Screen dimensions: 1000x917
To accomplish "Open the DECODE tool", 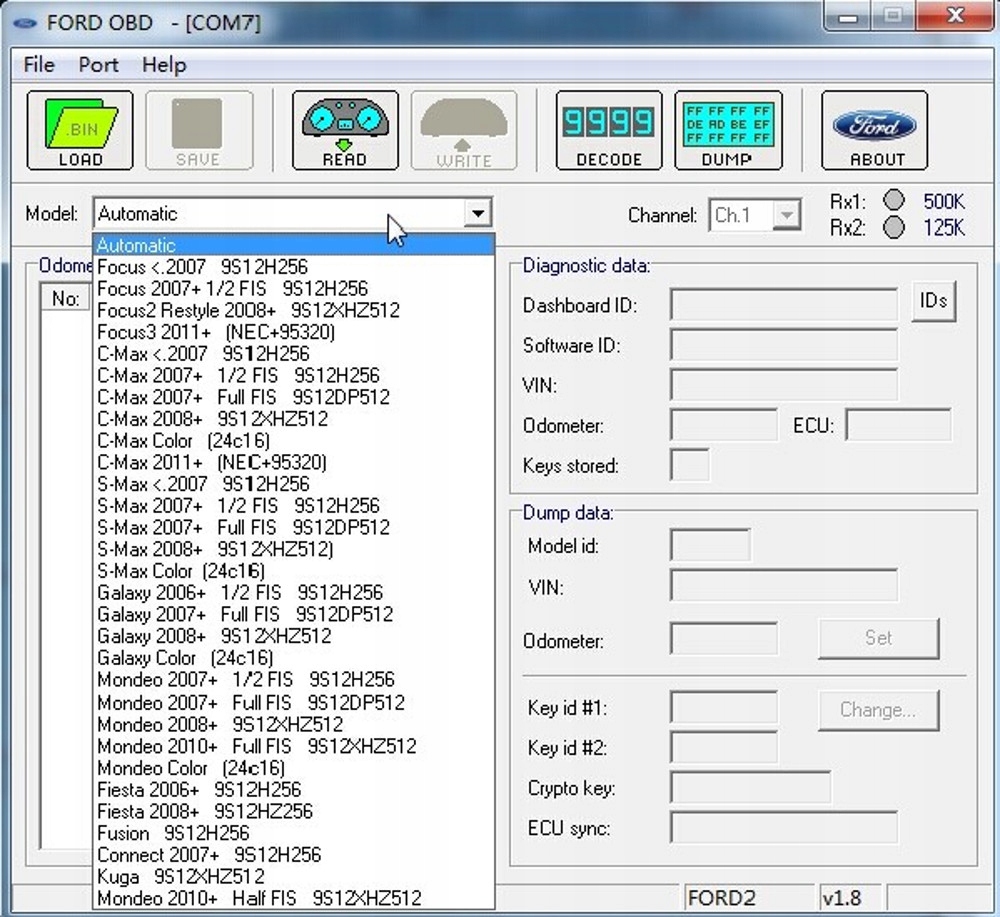I will [608, 130].
